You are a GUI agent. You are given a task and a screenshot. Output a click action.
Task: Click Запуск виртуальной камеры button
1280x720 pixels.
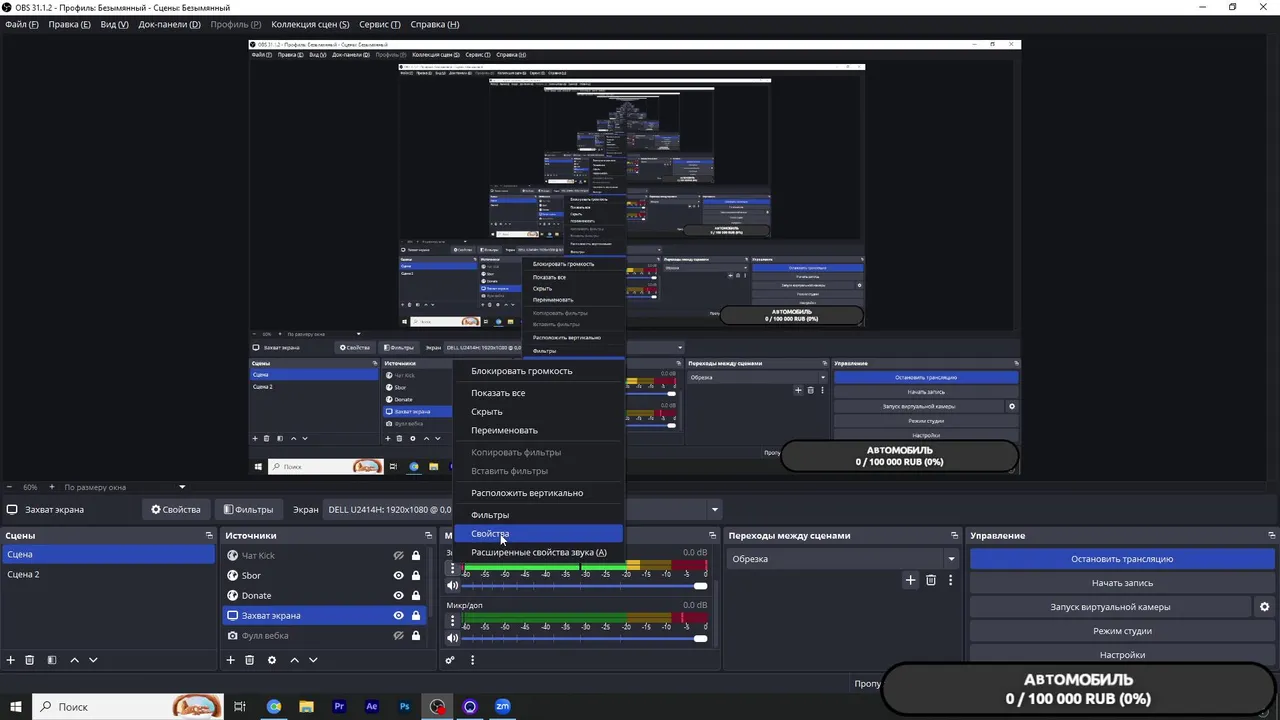pos(1110,607)
